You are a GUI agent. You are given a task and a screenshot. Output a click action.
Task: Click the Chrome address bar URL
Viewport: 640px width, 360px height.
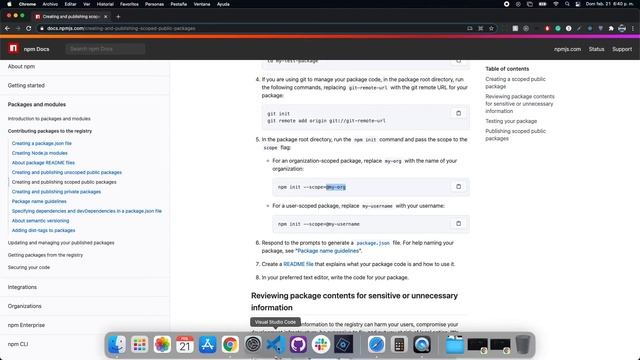click(121, 28)
